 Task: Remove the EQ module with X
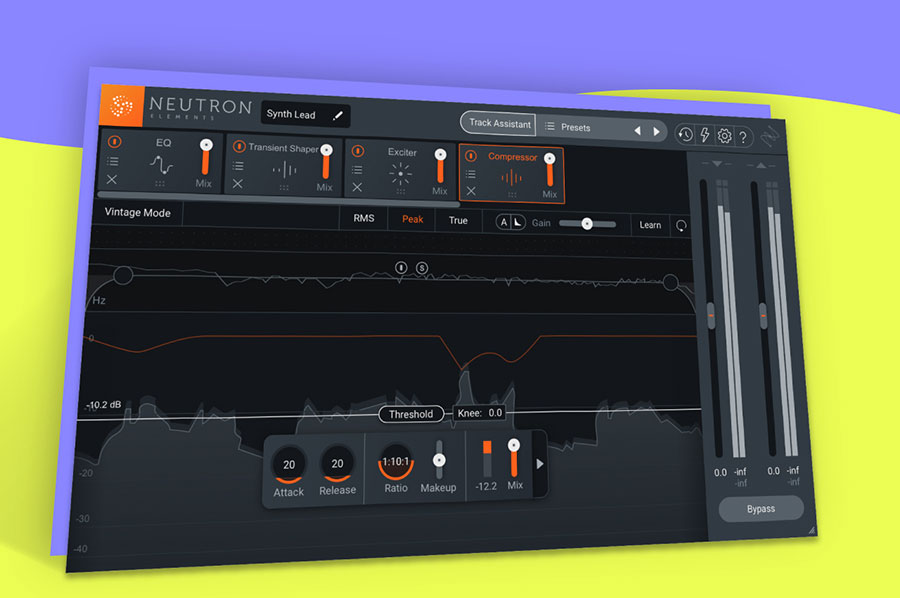click(112, 179)
